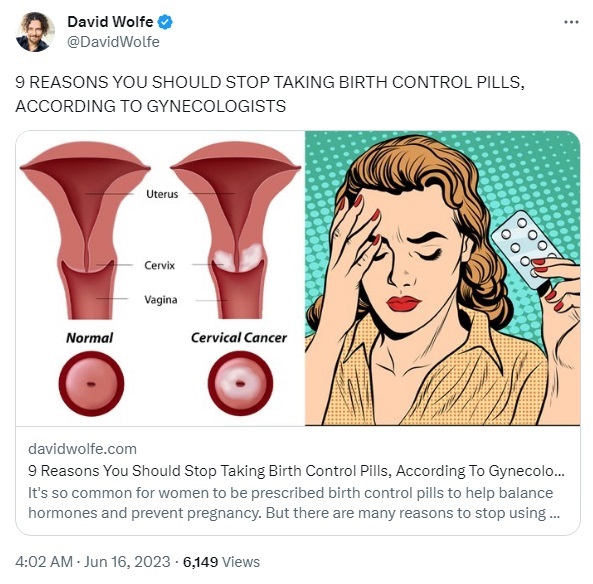Open David Wolfe's profile avatar photo
593x584 pixels.
click(x=35, y=32)
